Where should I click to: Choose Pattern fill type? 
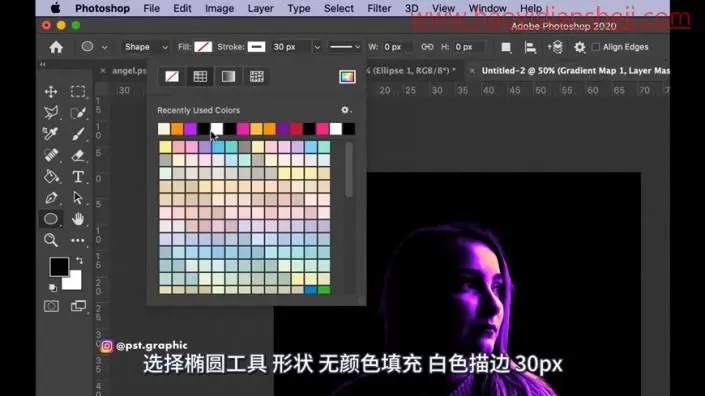tap(257, 76)
